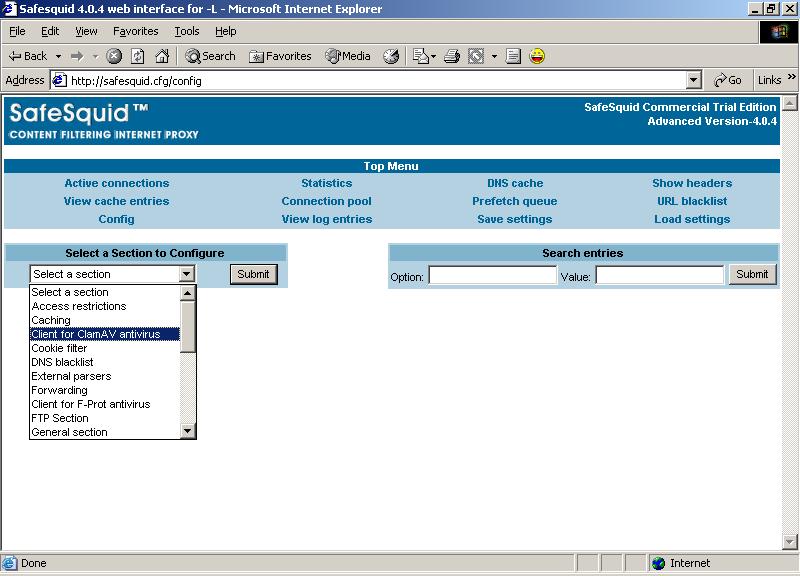Click the Go button
The width and height of the screenshot is (800, 576).
(728, 81)
